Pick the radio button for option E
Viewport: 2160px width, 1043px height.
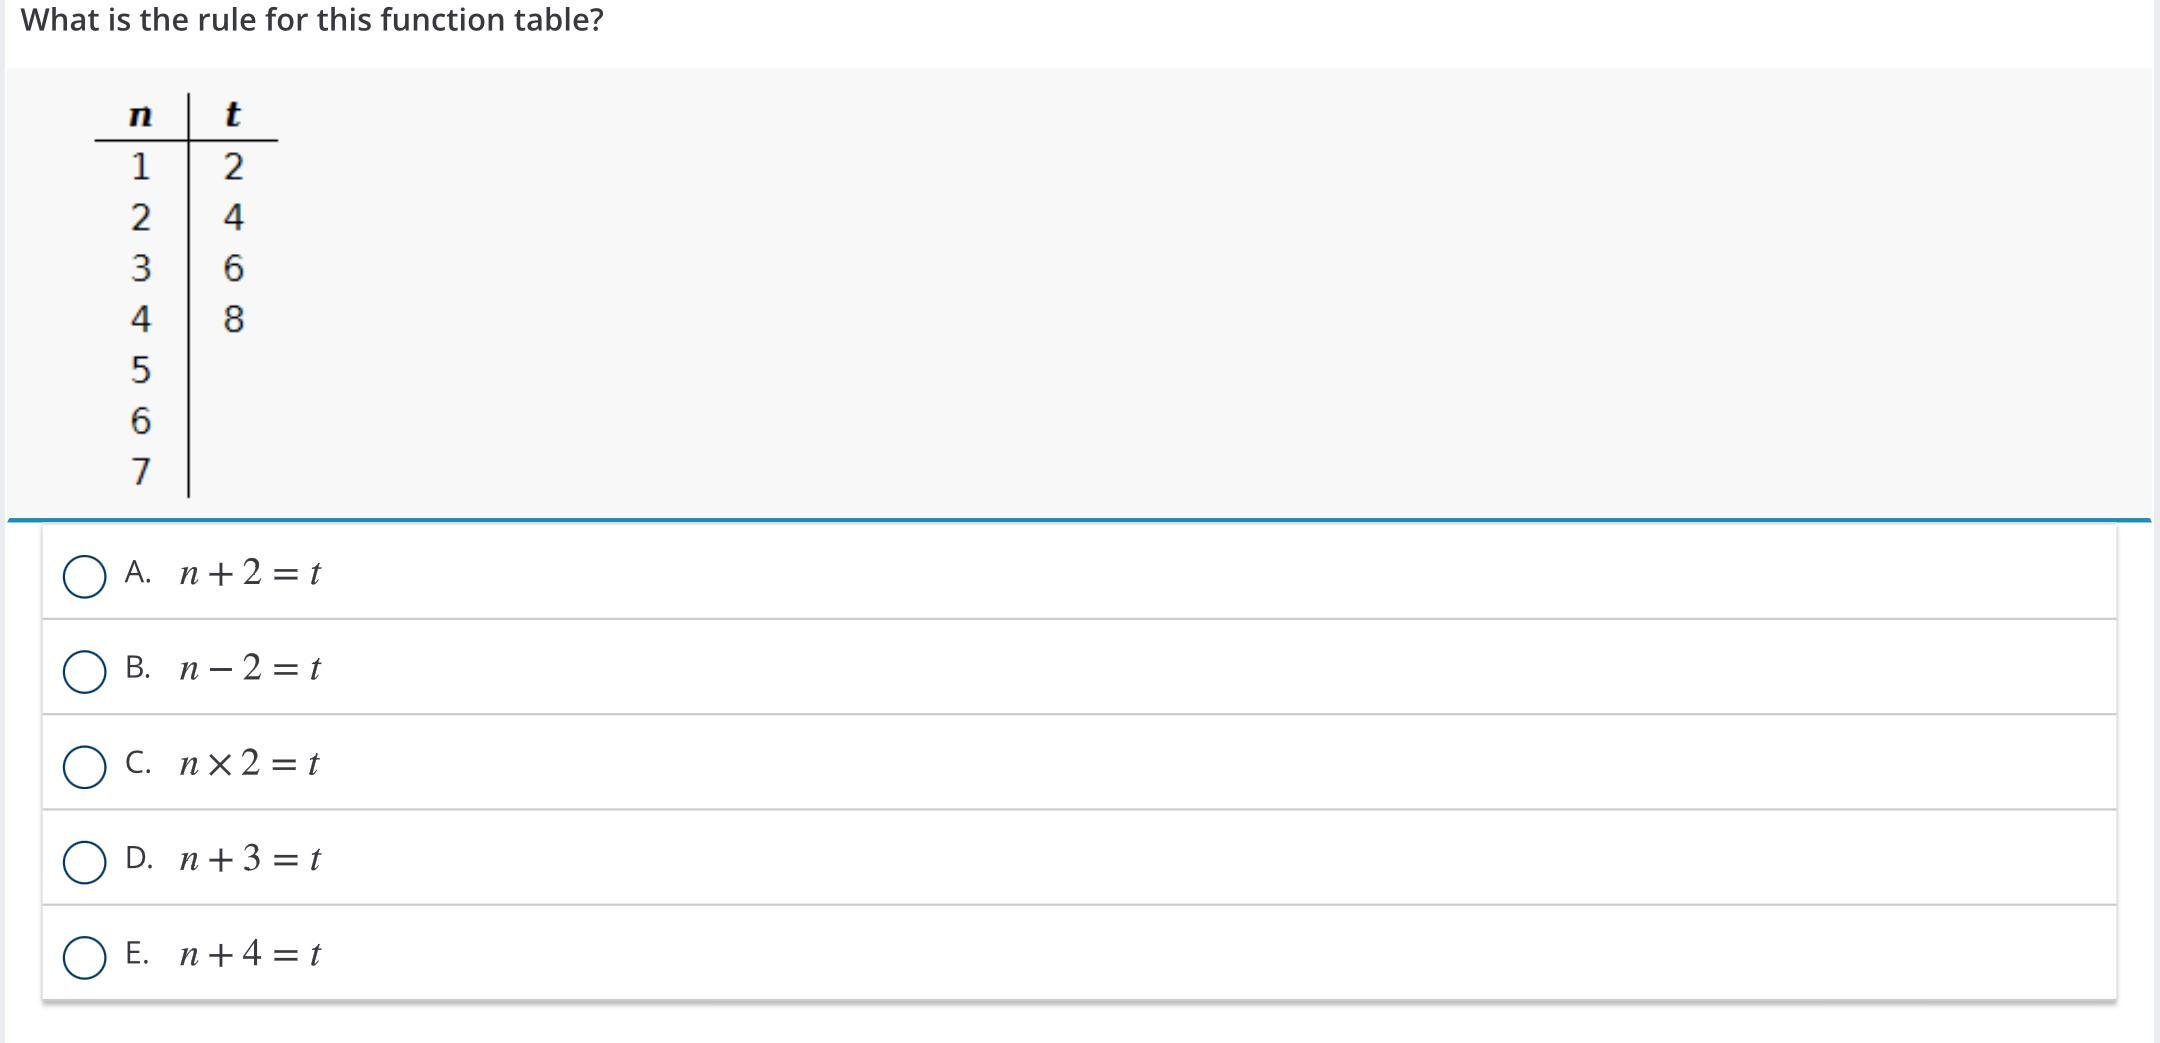(x=84, y=957)
